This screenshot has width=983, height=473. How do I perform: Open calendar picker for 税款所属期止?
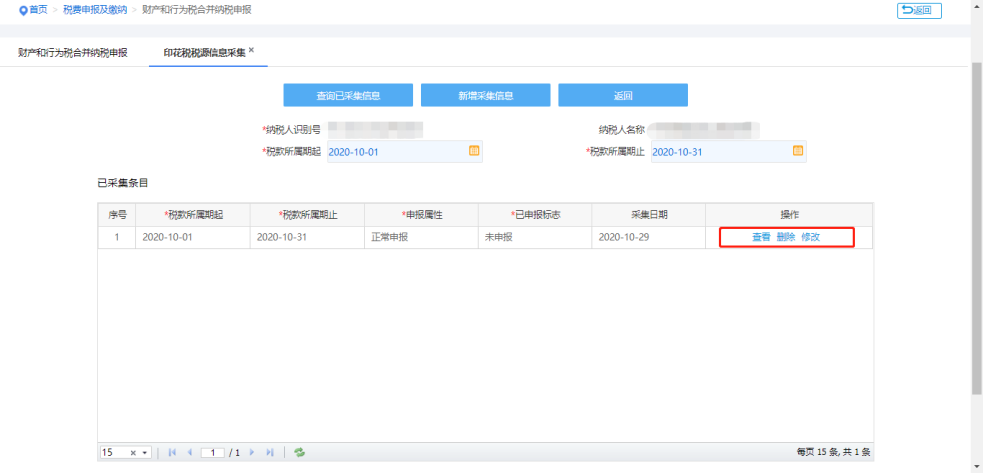pyautogui.click(x=798, y=151)
